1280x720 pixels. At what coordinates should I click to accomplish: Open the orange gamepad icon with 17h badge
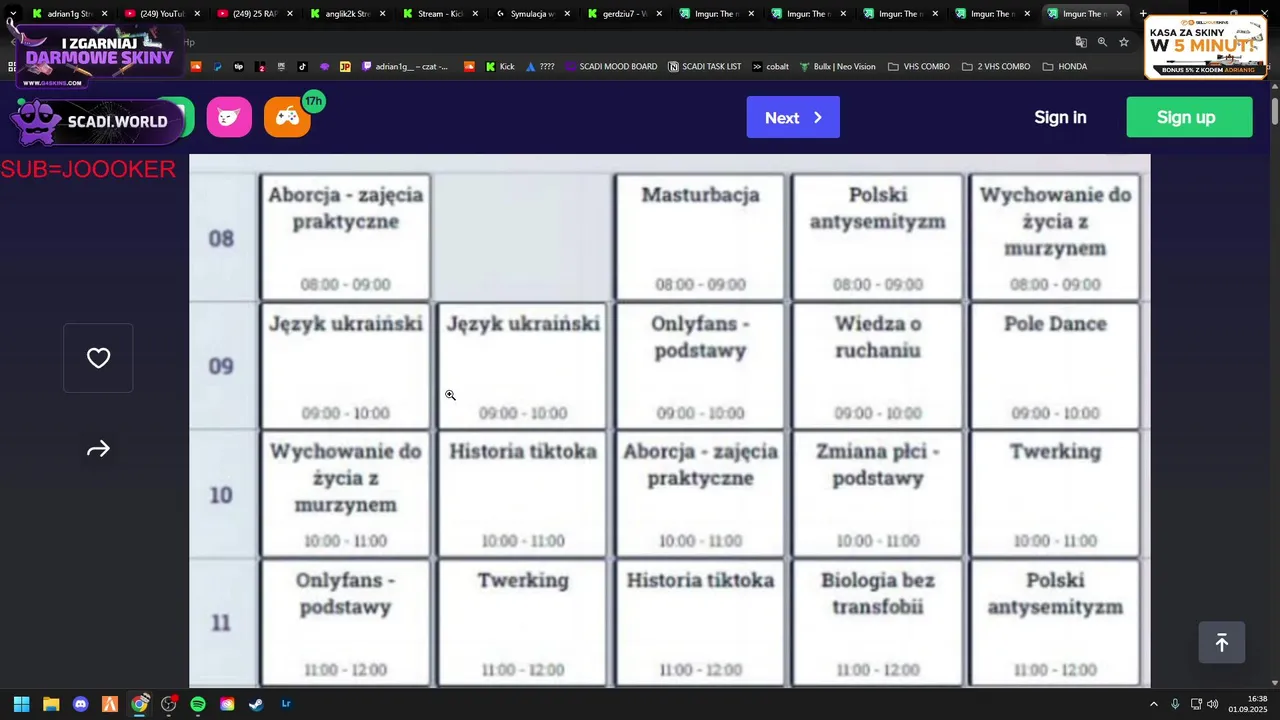pyautogui.click(x=288, y=117)
